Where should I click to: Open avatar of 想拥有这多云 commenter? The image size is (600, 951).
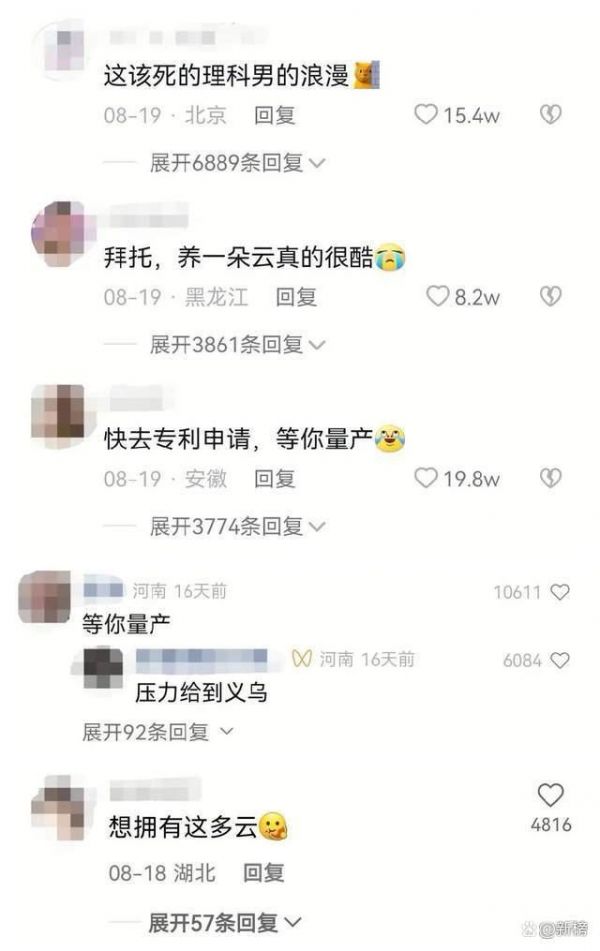coord(63,807)
